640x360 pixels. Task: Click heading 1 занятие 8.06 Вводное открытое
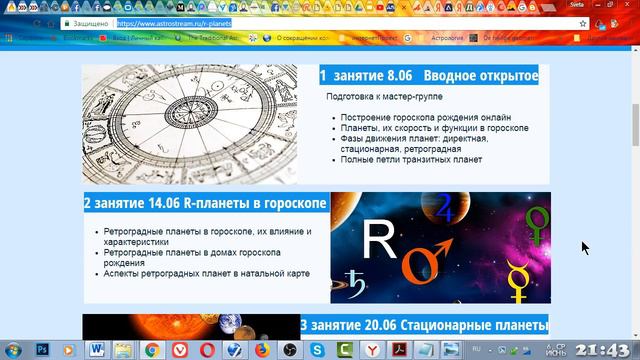coord(429,75)
